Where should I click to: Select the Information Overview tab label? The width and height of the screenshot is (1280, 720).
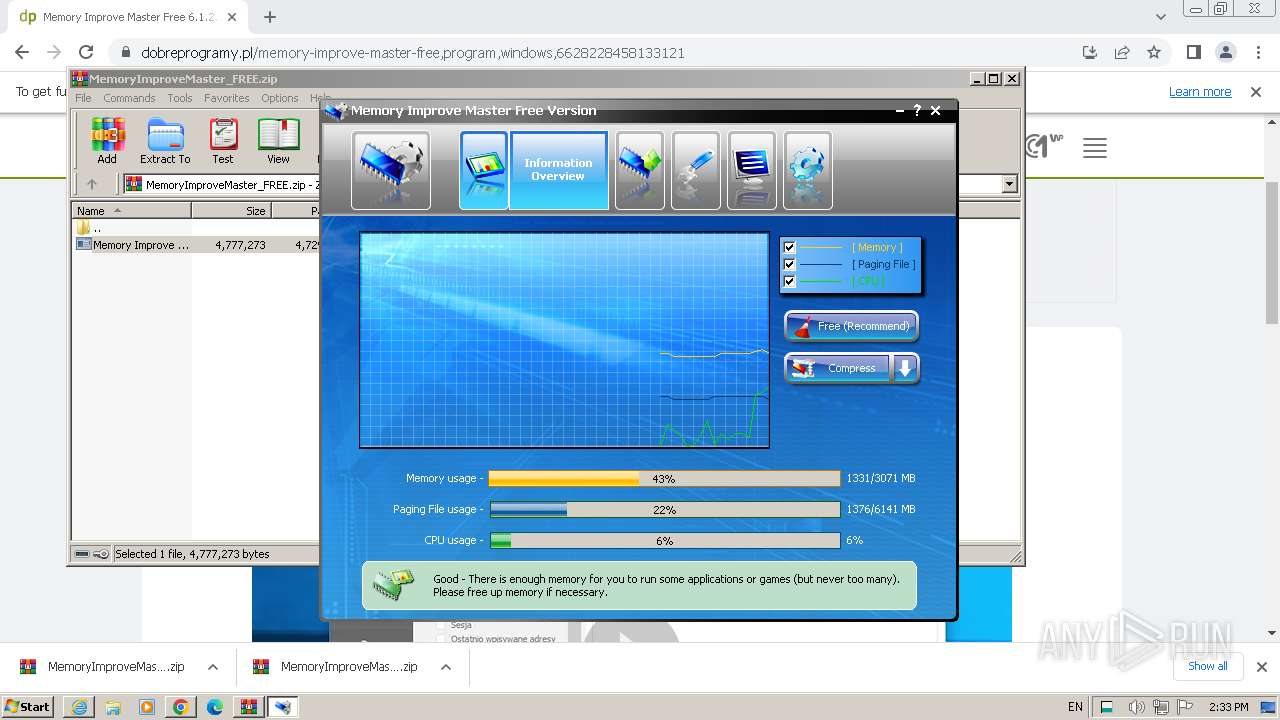[558, 170]
